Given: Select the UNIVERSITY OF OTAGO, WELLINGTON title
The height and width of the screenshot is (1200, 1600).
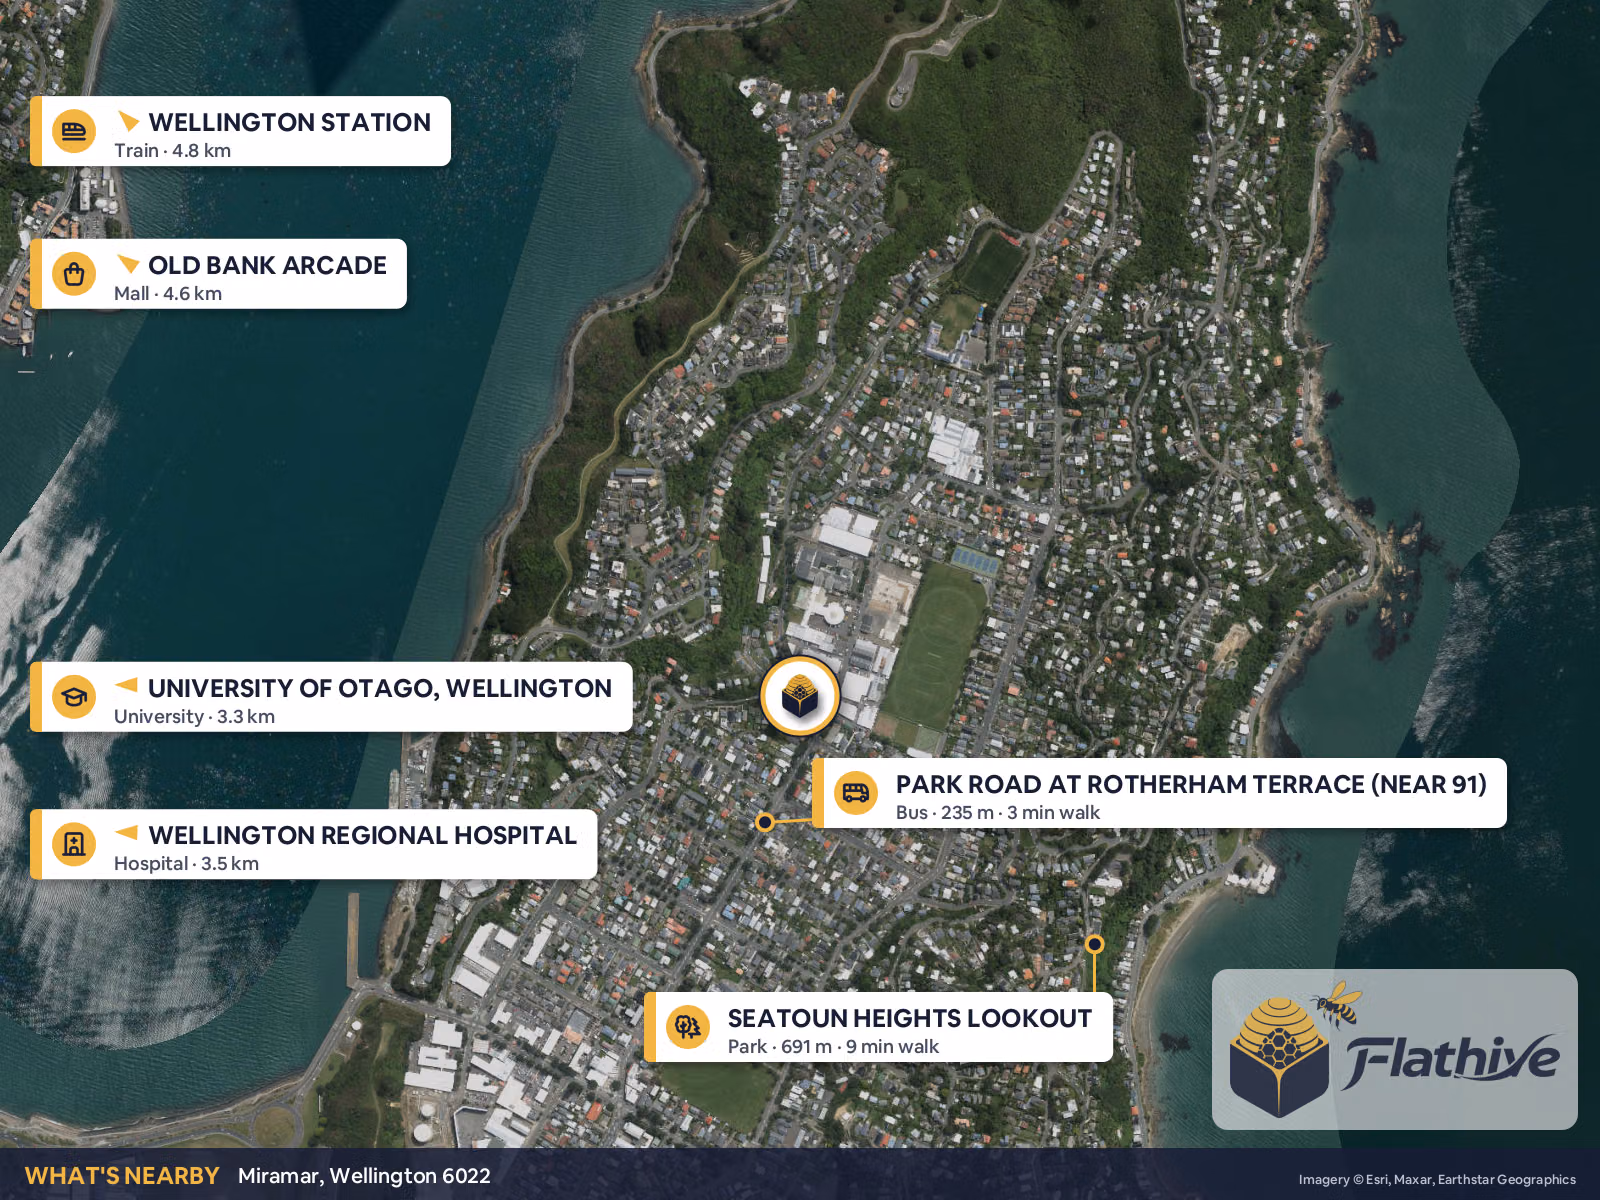Looking at the screenshot, I should coord(380,688).
